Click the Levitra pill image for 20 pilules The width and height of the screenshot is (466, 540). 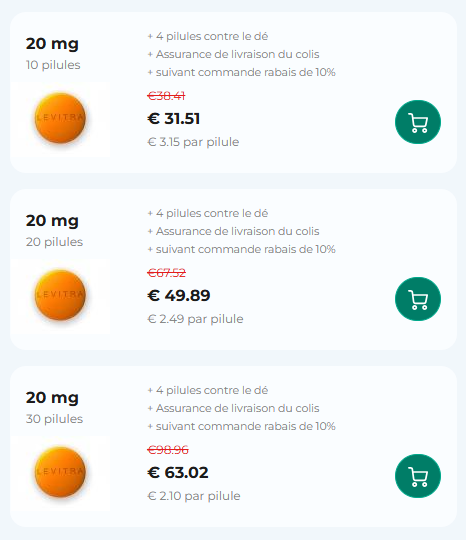[x=60, y=295]
